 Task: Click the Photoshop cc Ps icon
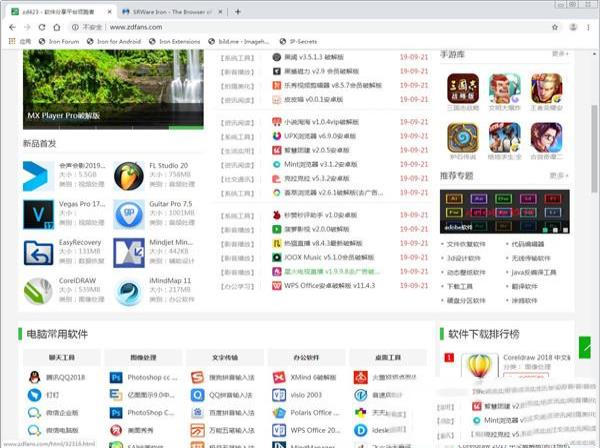(116, 378)
